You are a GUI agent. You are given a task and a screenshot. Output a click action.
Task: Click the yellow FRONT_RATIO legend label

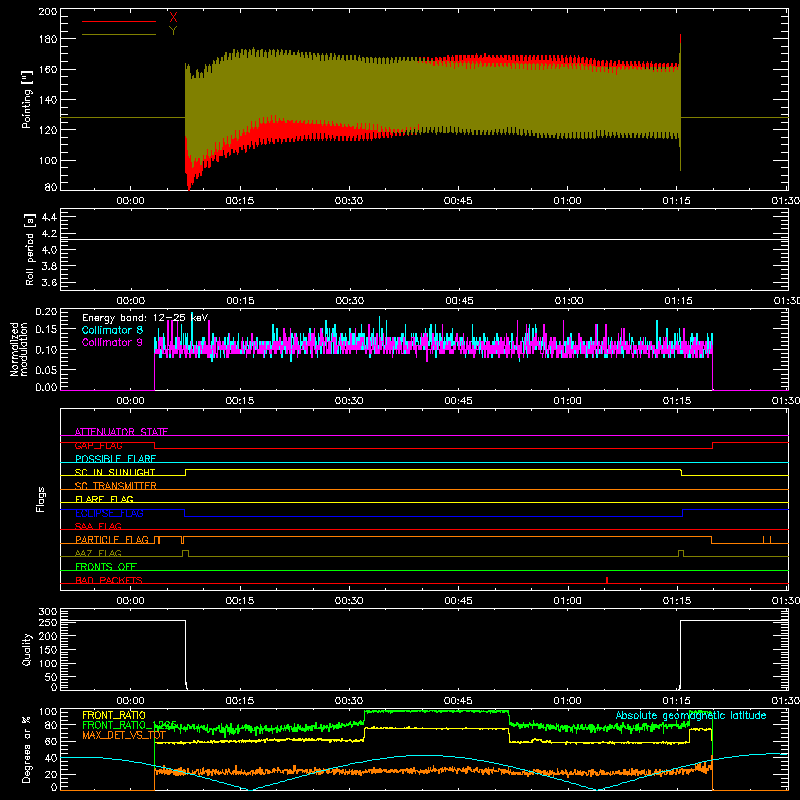coord(114,715)
